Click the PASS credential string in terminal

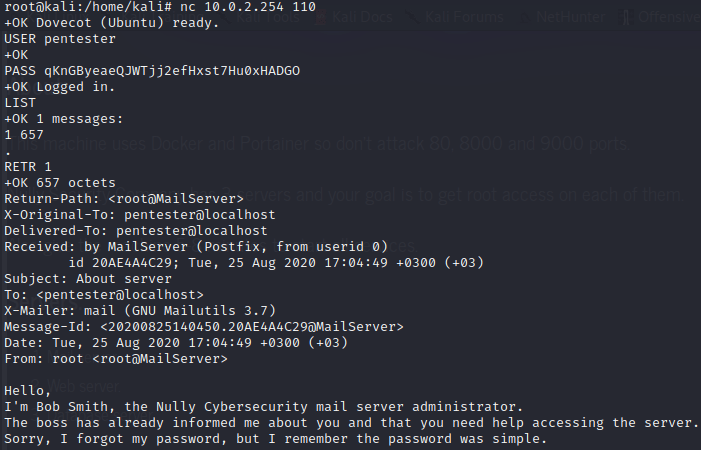tap(172, 71)
